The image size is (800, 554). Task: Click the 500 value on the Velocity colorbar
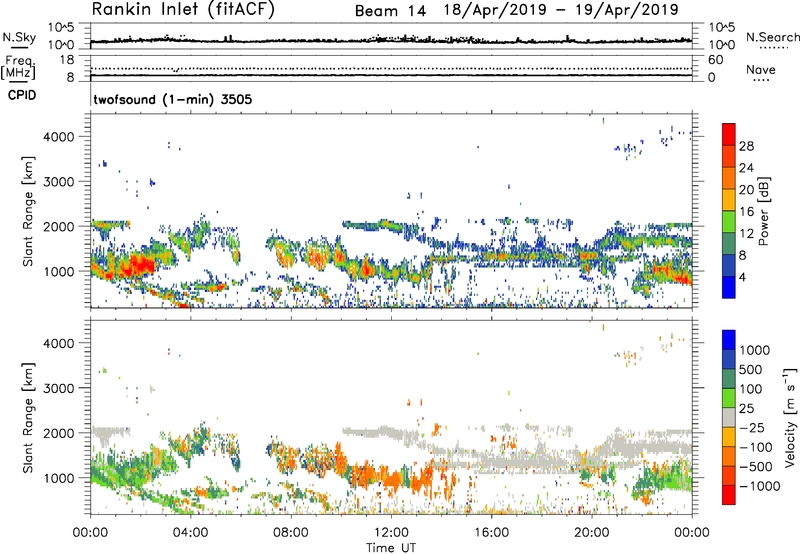[750, 369]
